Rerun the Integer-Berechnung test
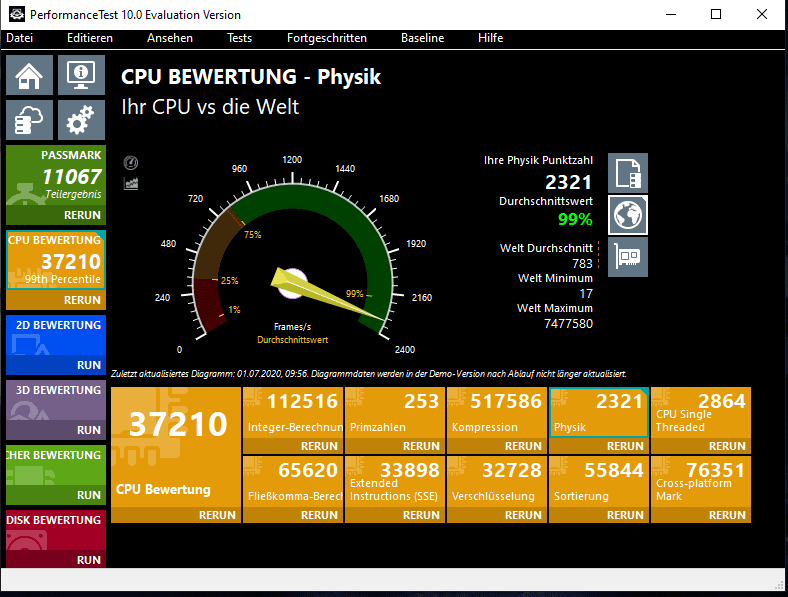The width and height of the screenshot is (788, 597). click(x=319, y=446)
